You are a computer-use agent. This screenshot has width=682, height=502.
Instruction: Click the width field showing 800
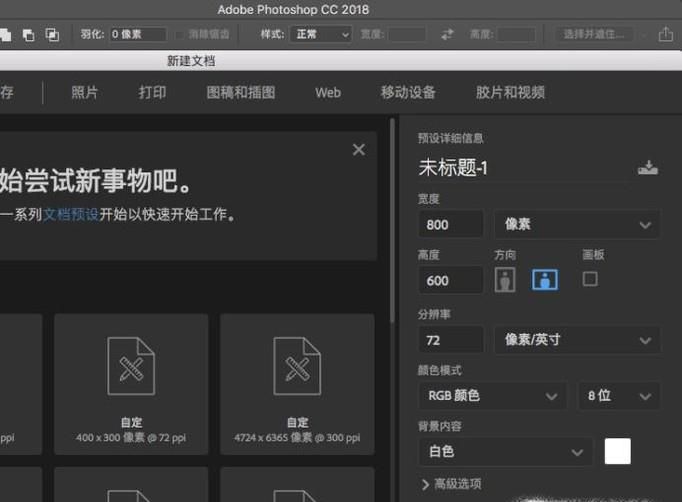point(451,224)
